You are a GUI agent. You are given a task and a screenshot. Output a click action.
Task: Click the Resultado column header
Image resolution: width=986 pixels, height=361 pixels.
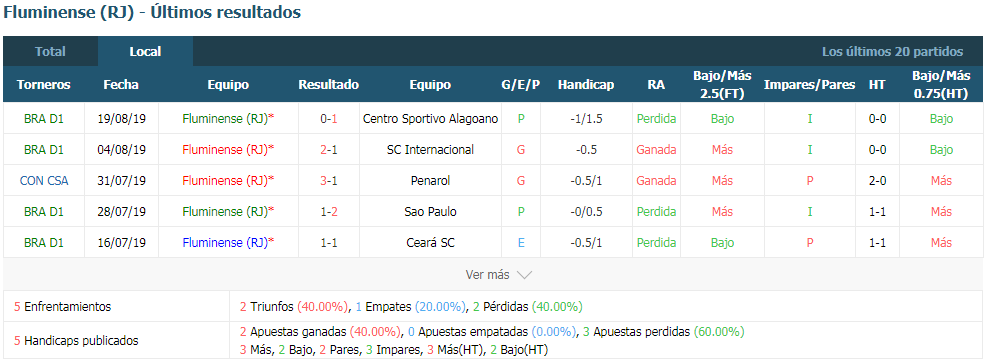[x=329, y=85]
